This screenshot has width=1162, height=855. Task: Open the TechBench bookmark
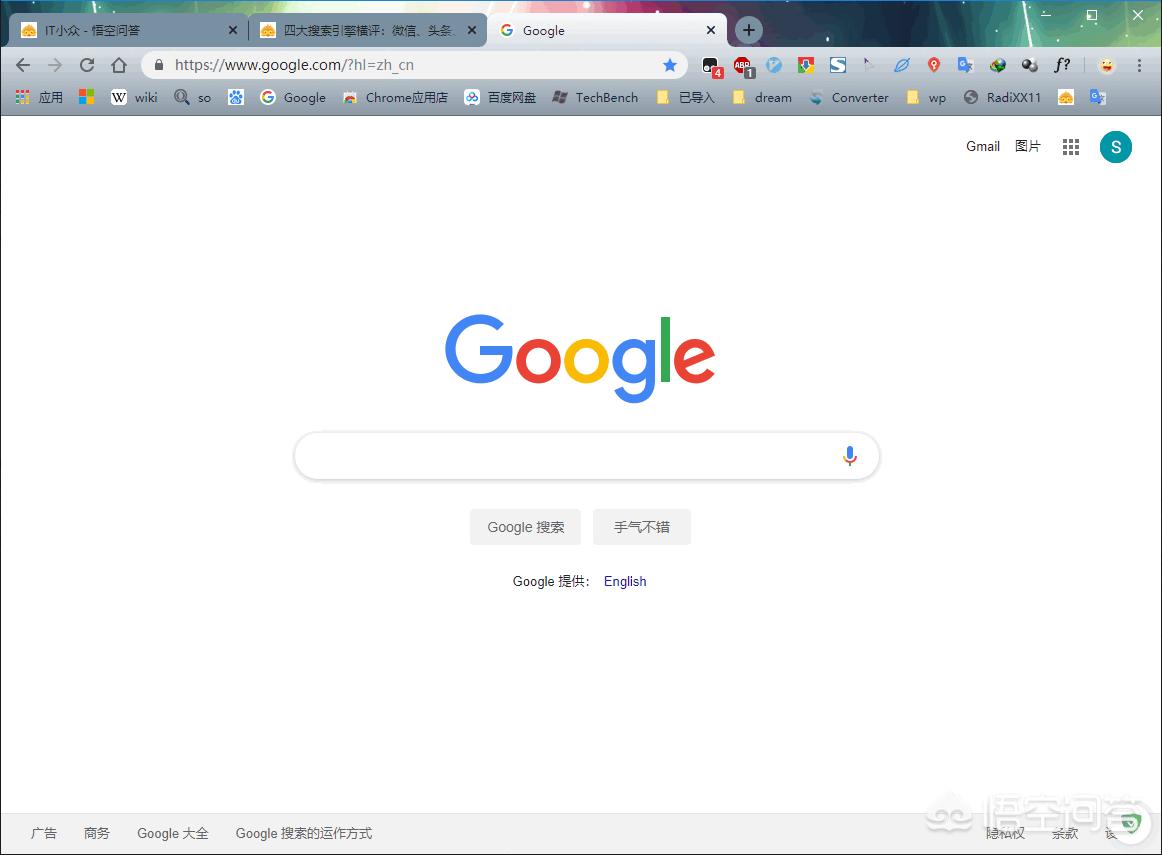[x=595, y=97]
